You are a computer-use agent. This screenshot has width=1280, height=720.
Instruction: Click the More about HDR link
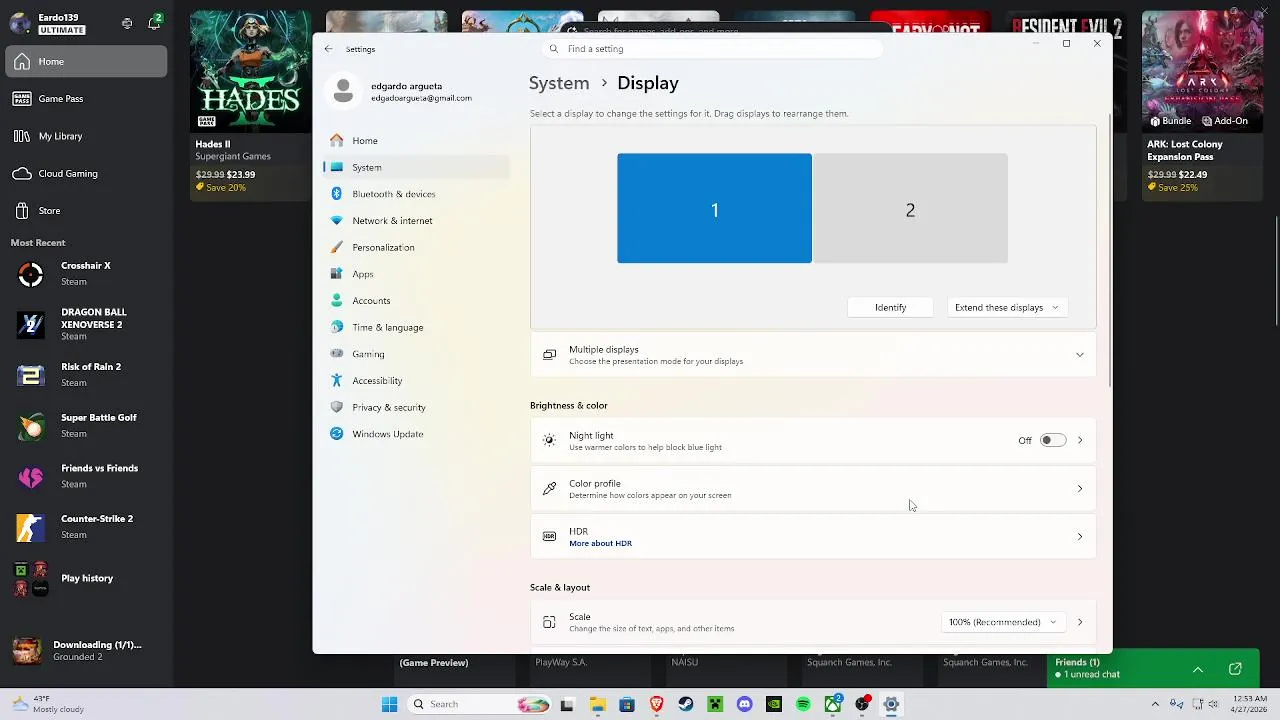600,543
